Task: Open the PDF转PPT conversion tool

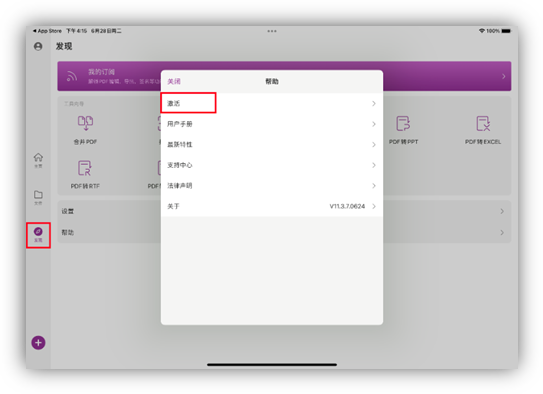Action: 403,130
